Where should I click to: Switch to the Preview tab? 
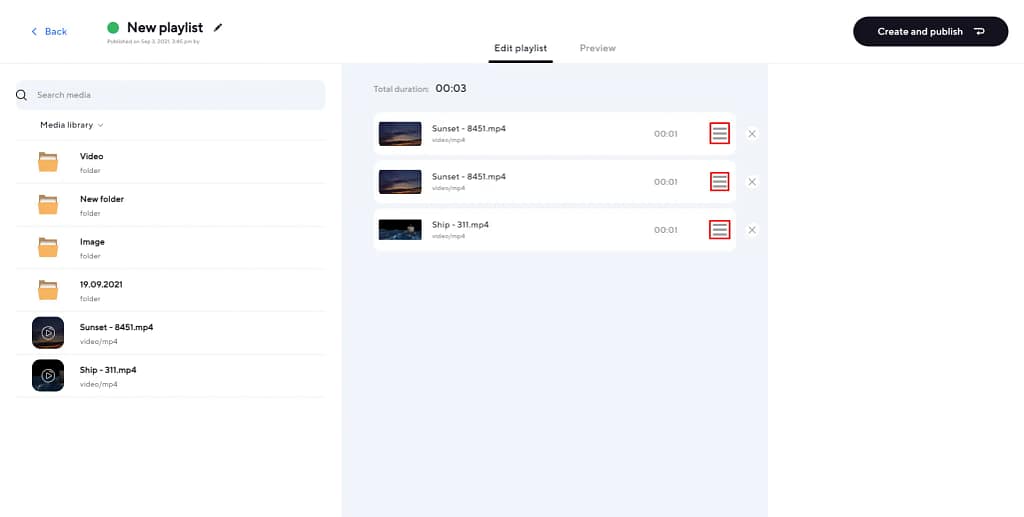click(597, 48)
